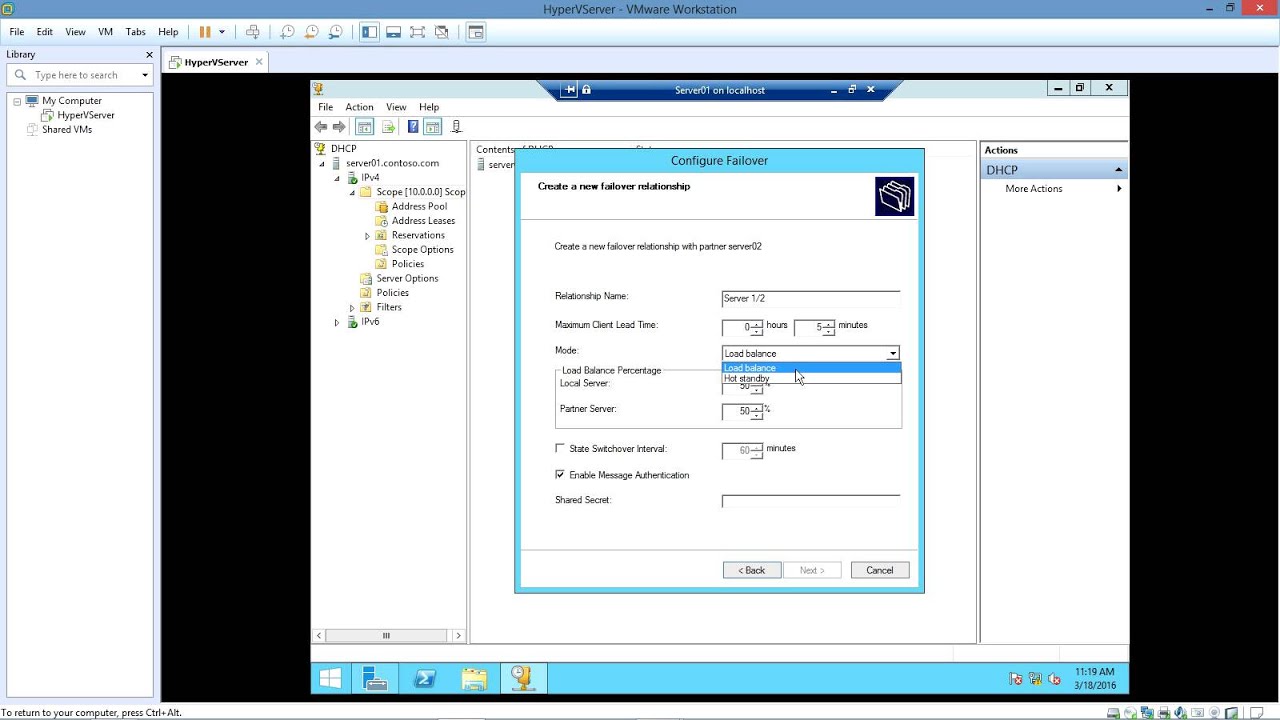Expand the Reservations tree node
Image resolution: width=1280 pixels, height=720 pixels.
tap(367, 236)
